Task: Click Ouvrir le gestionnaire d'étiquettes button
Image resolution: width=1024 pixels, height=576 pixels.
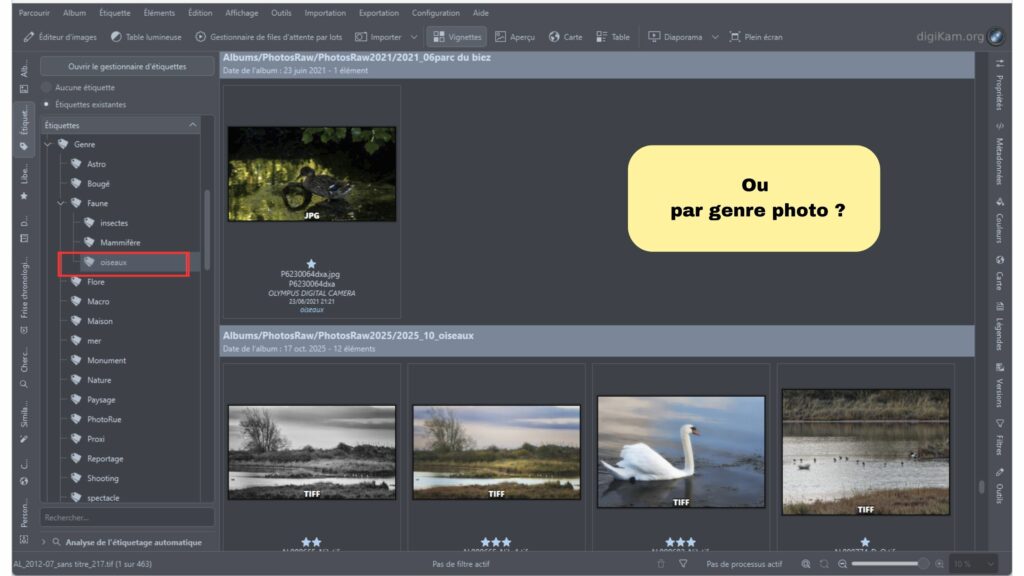Action: (x=127, y=66)
